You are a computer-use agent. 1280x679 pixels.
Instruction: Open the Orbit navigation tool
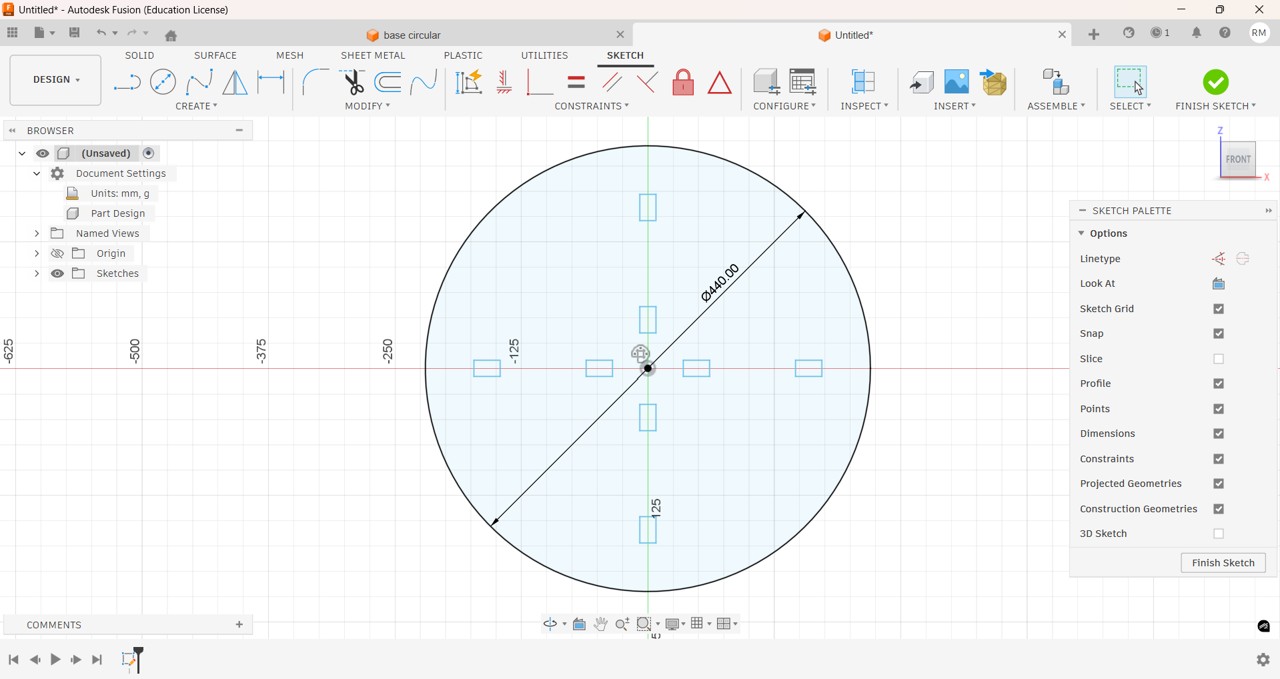click(x=551, y=624)
